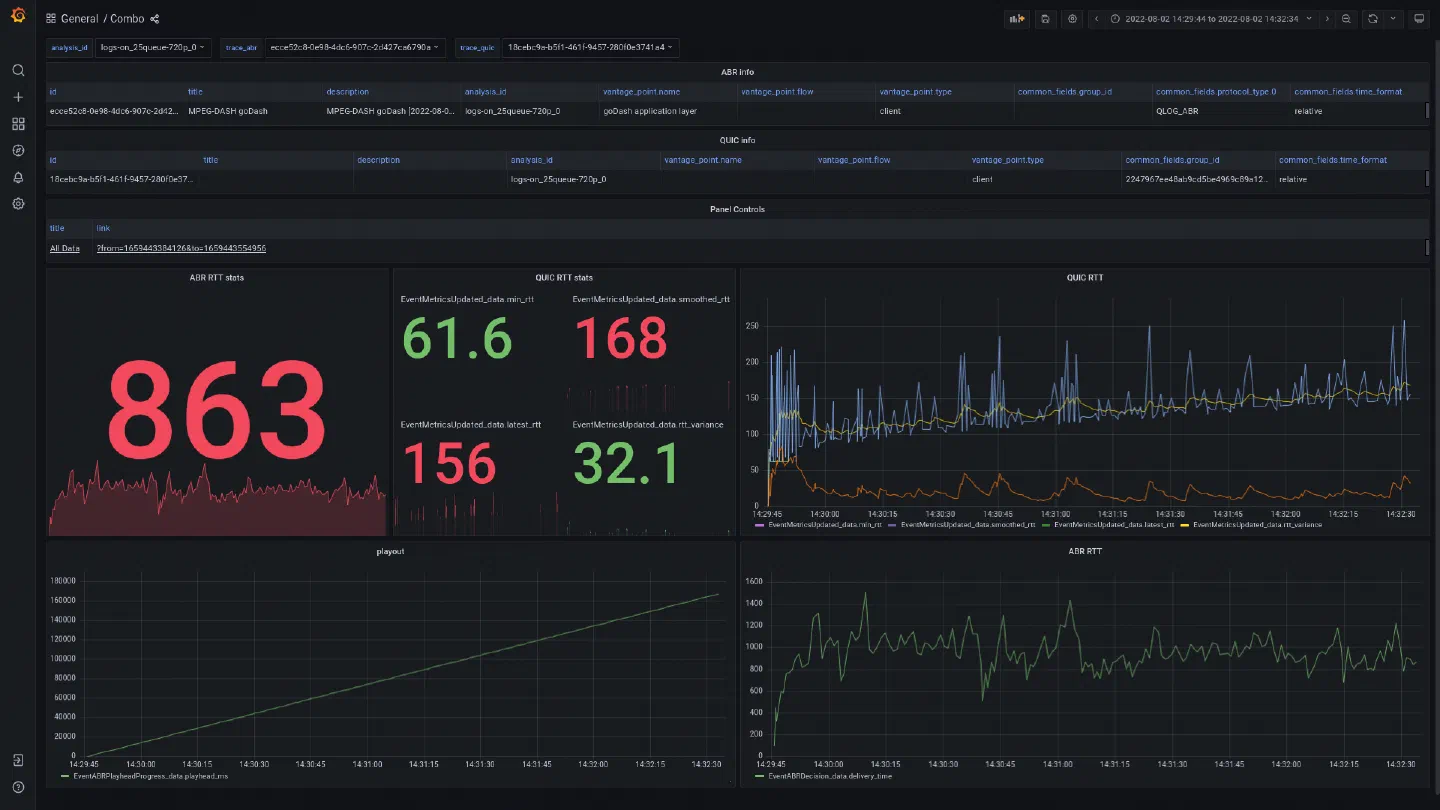1440x810 pixels.
Task: Open the Dashboards grid icon in sidebar
Action: pos(18,124)
